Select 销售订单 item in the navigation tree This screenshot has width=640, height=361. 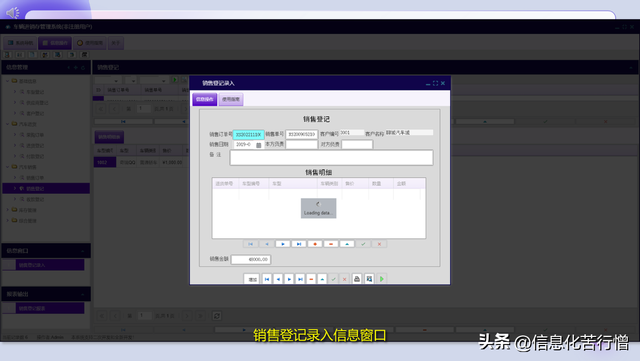click(x=35, y=178)
